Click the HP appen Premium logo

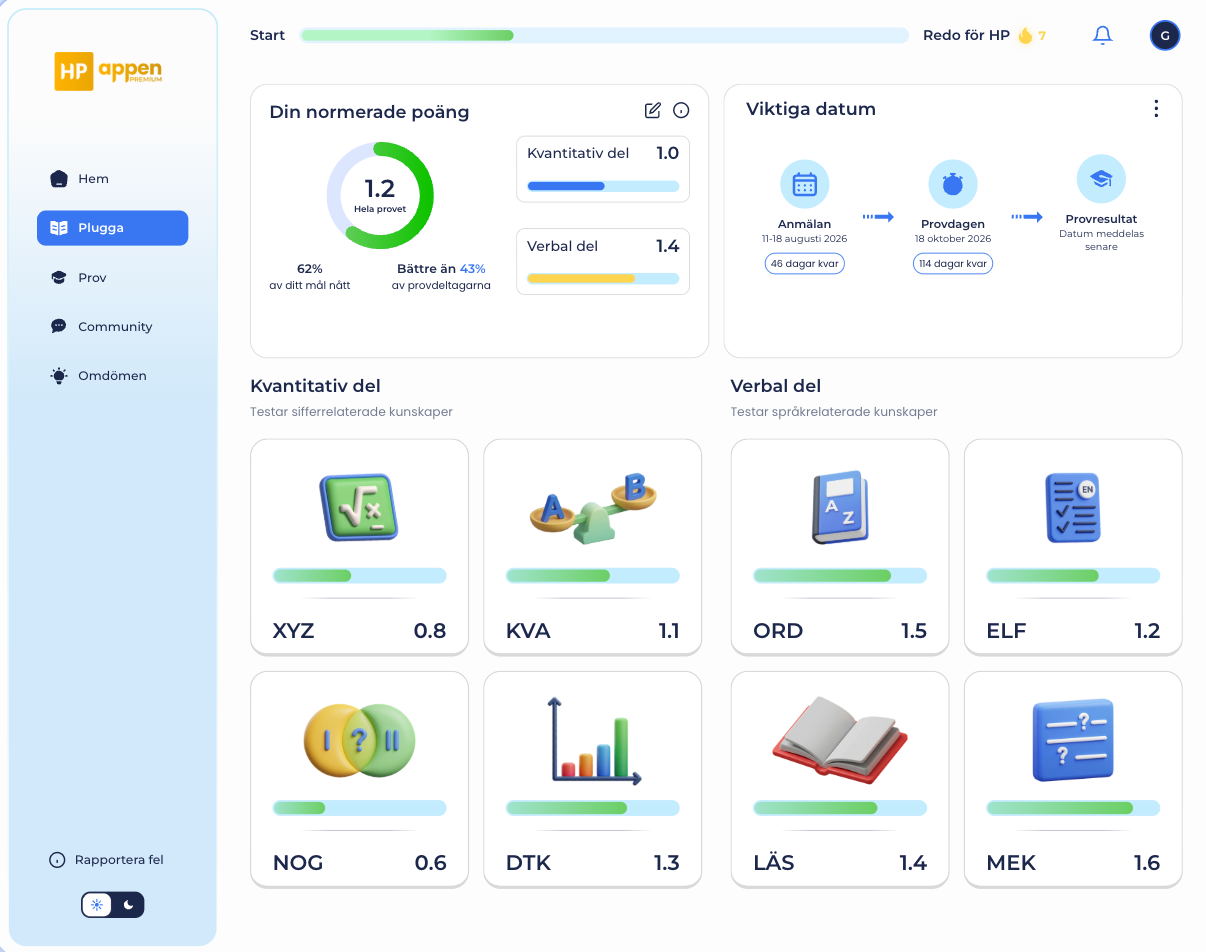(108, 71)
